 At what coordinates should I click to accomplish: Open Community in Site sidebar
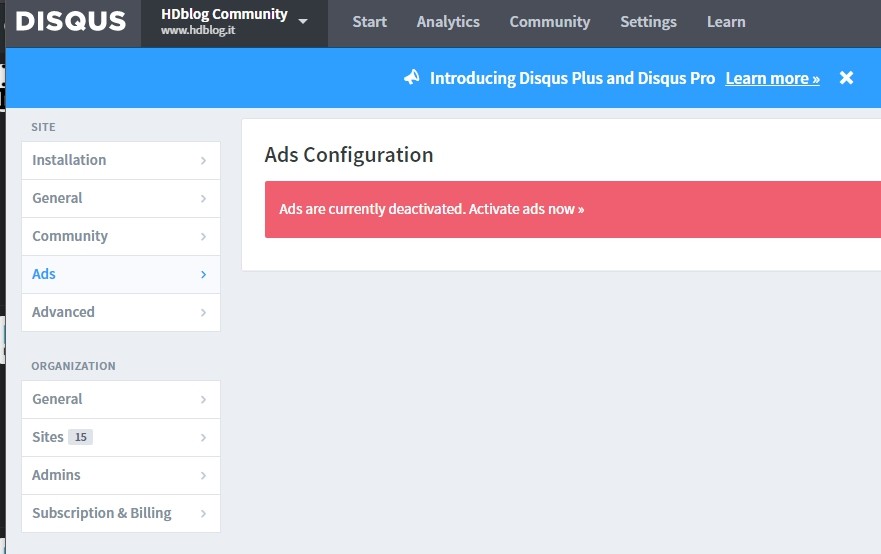pyautogui.click(x=121, y=237)
